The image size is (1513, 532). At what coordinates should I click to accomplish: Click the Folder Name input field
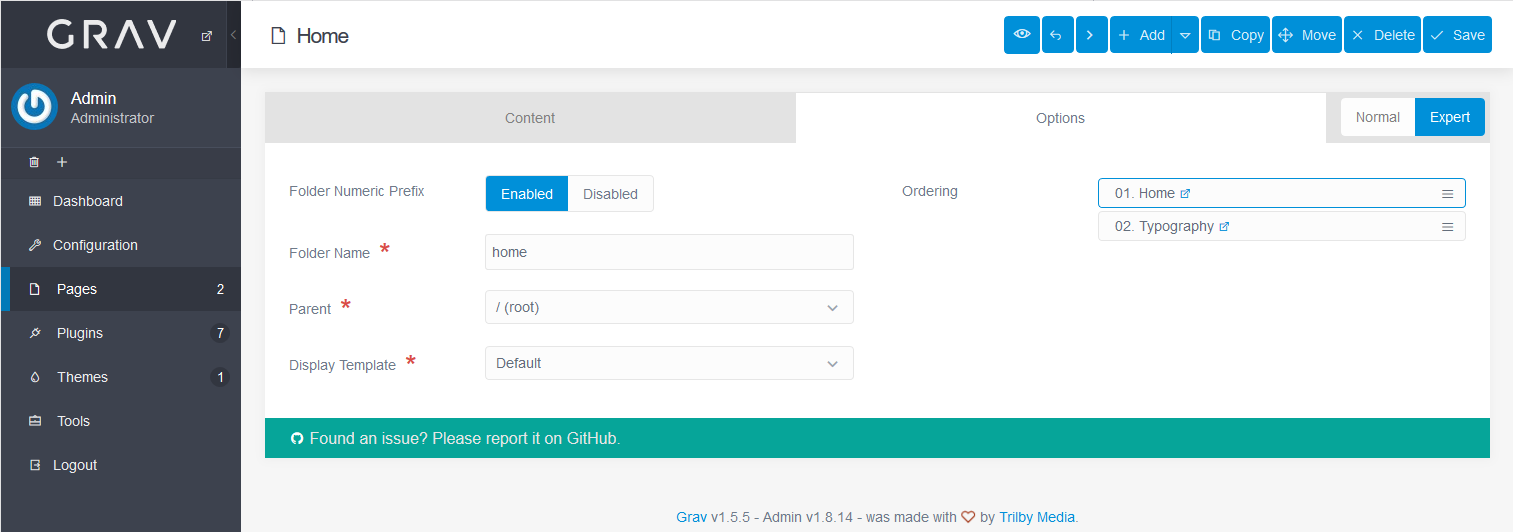(x=669, y=252)
